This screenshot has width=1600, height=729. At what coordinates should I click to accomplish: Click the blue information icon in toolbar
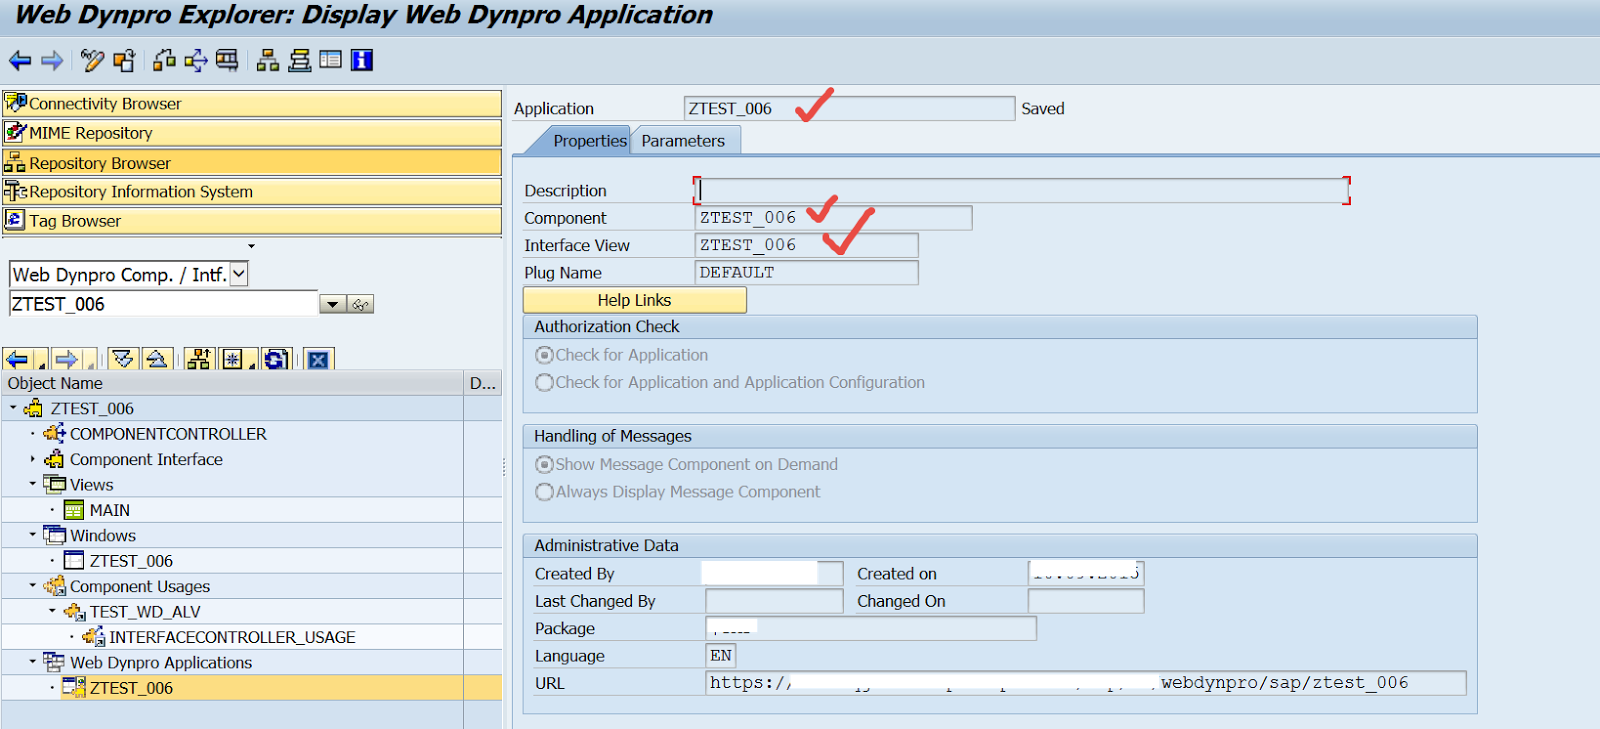[x=362, y=61]
